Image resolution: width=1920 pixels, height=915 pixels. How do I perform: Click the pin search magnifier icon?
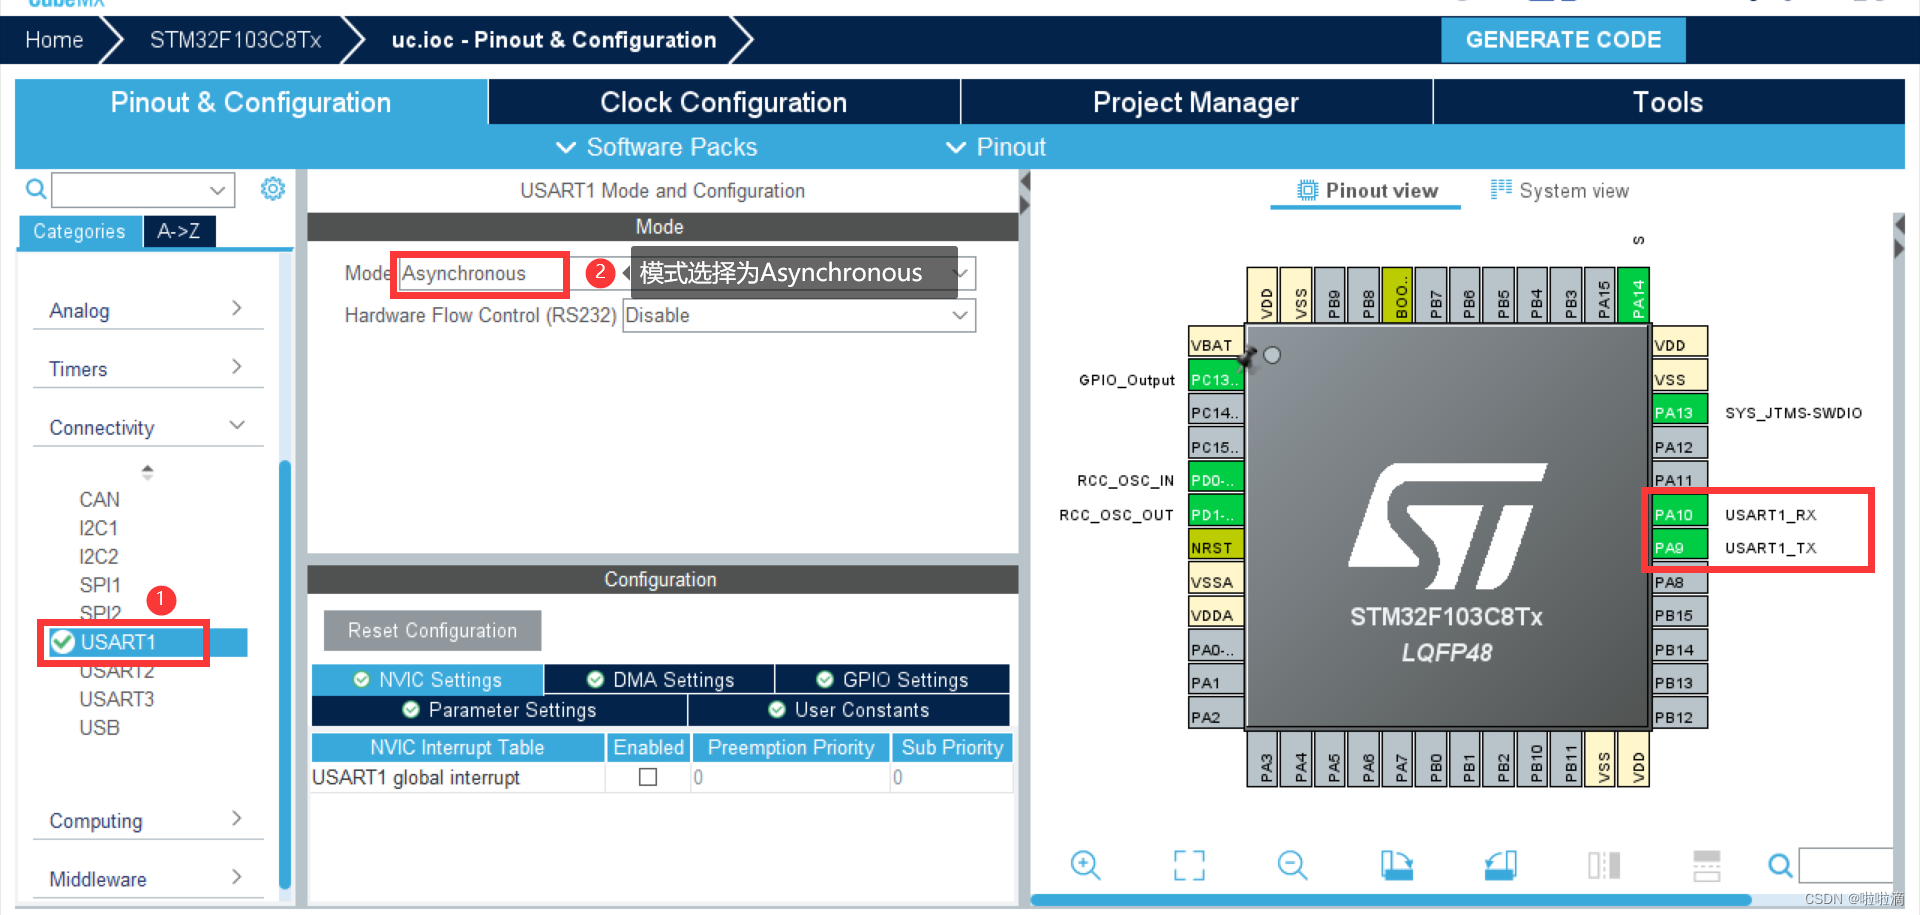click(x=1780, y=865)
